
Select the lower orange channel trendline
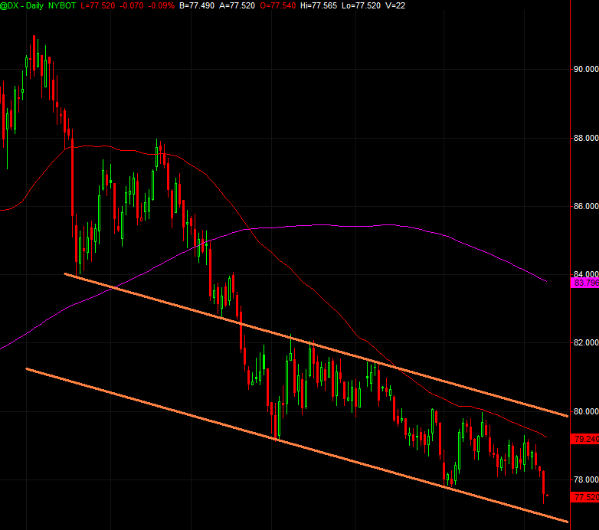[x=297, y=445]
